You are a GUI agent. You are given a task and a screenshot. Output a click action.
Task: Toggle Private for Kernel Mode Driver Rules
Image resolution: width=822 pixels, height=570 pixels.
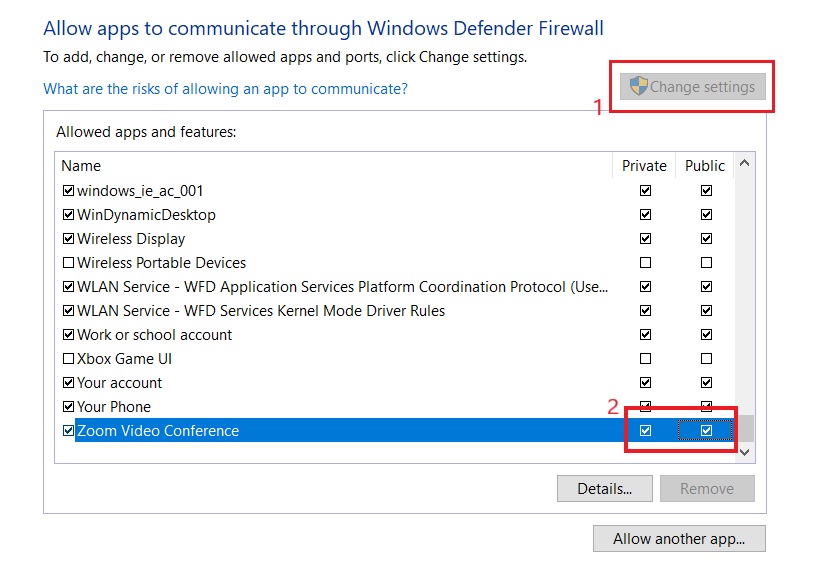coord(645,310)
